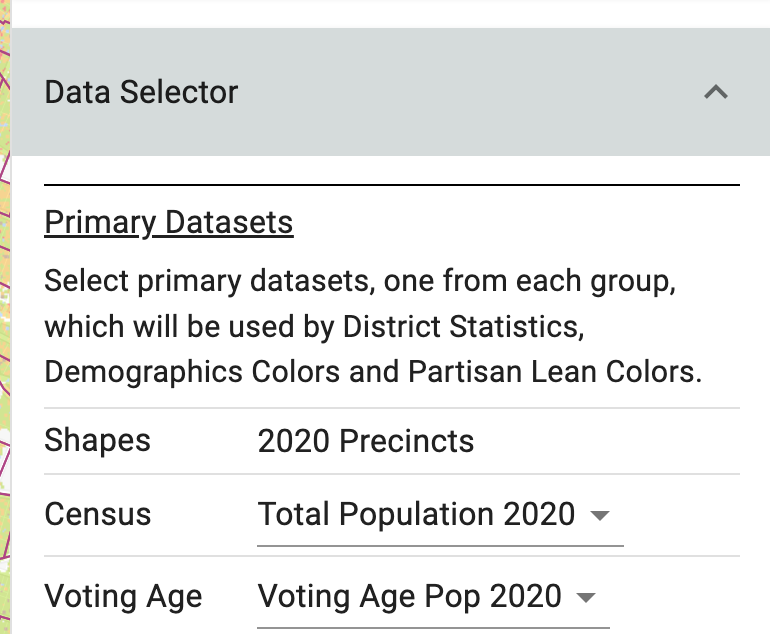Select the 2020 Precincts shapes value

[x=366, y=441]
